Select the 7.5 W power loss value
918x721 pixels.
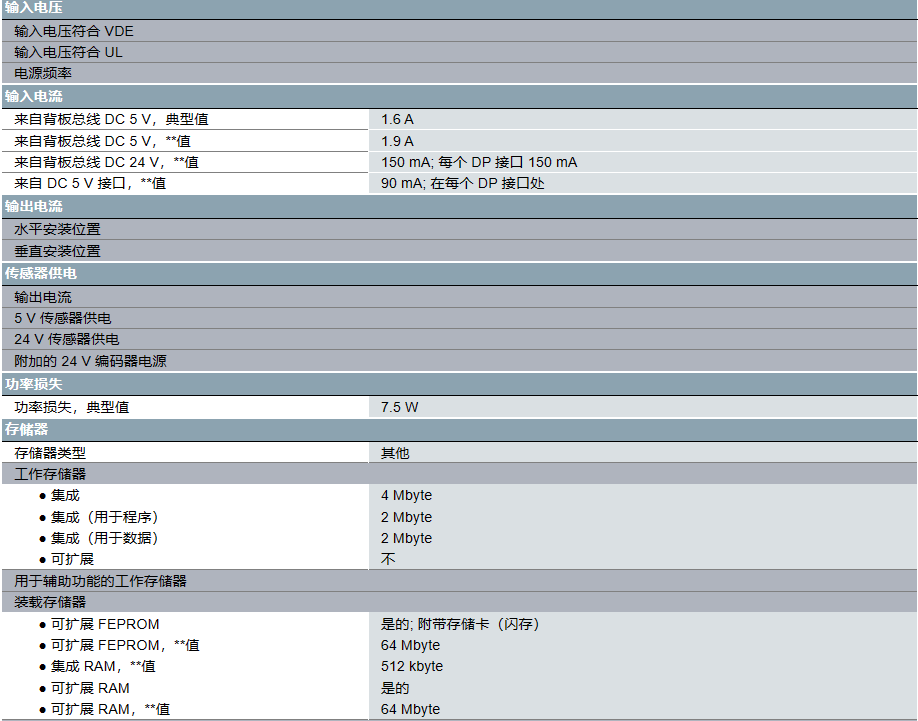click(x=399, y=407)
